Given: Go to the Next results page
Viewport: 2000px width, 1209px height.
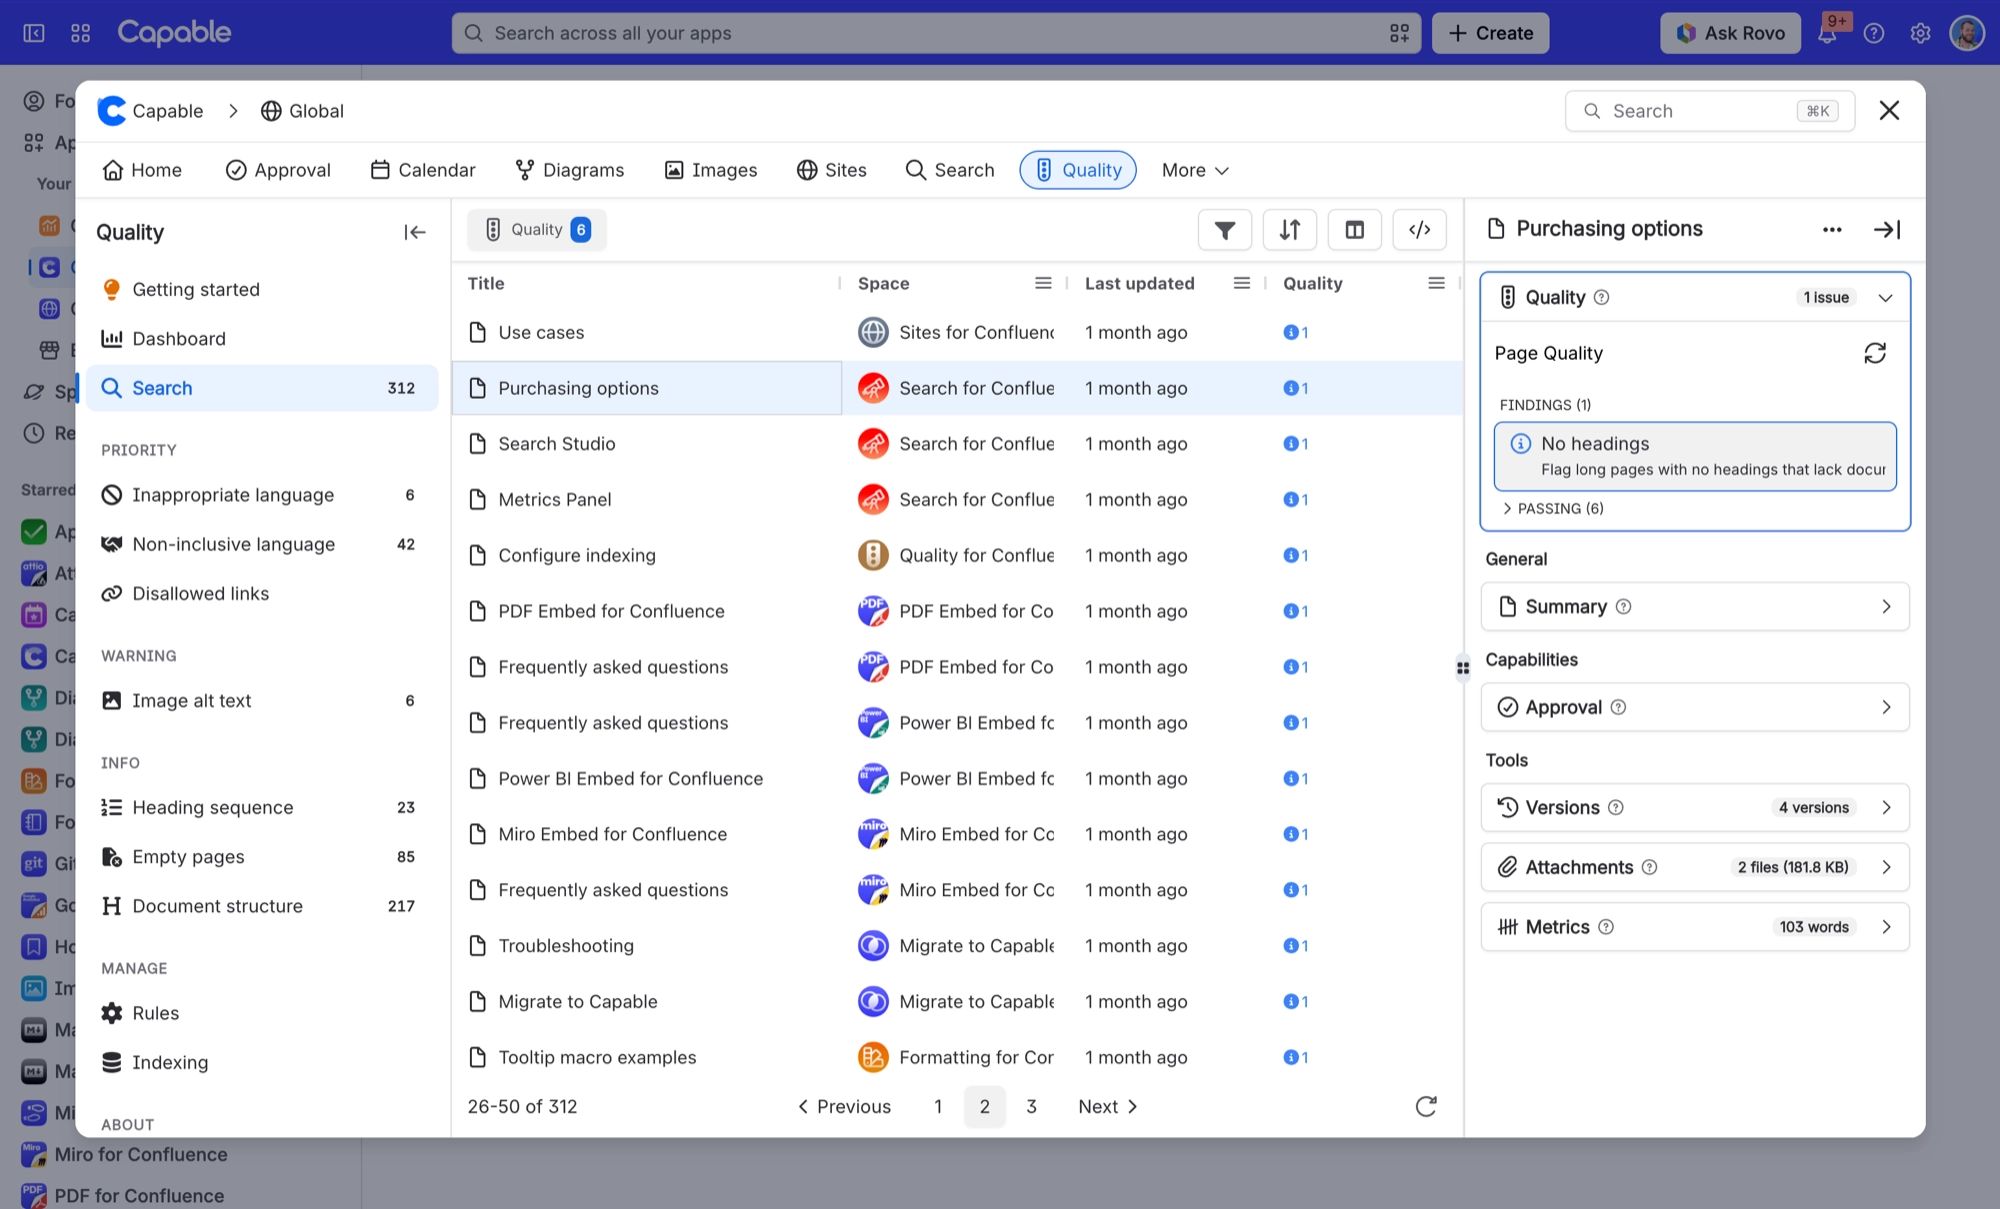Looking at the screenshot, I should 1108,1106.
